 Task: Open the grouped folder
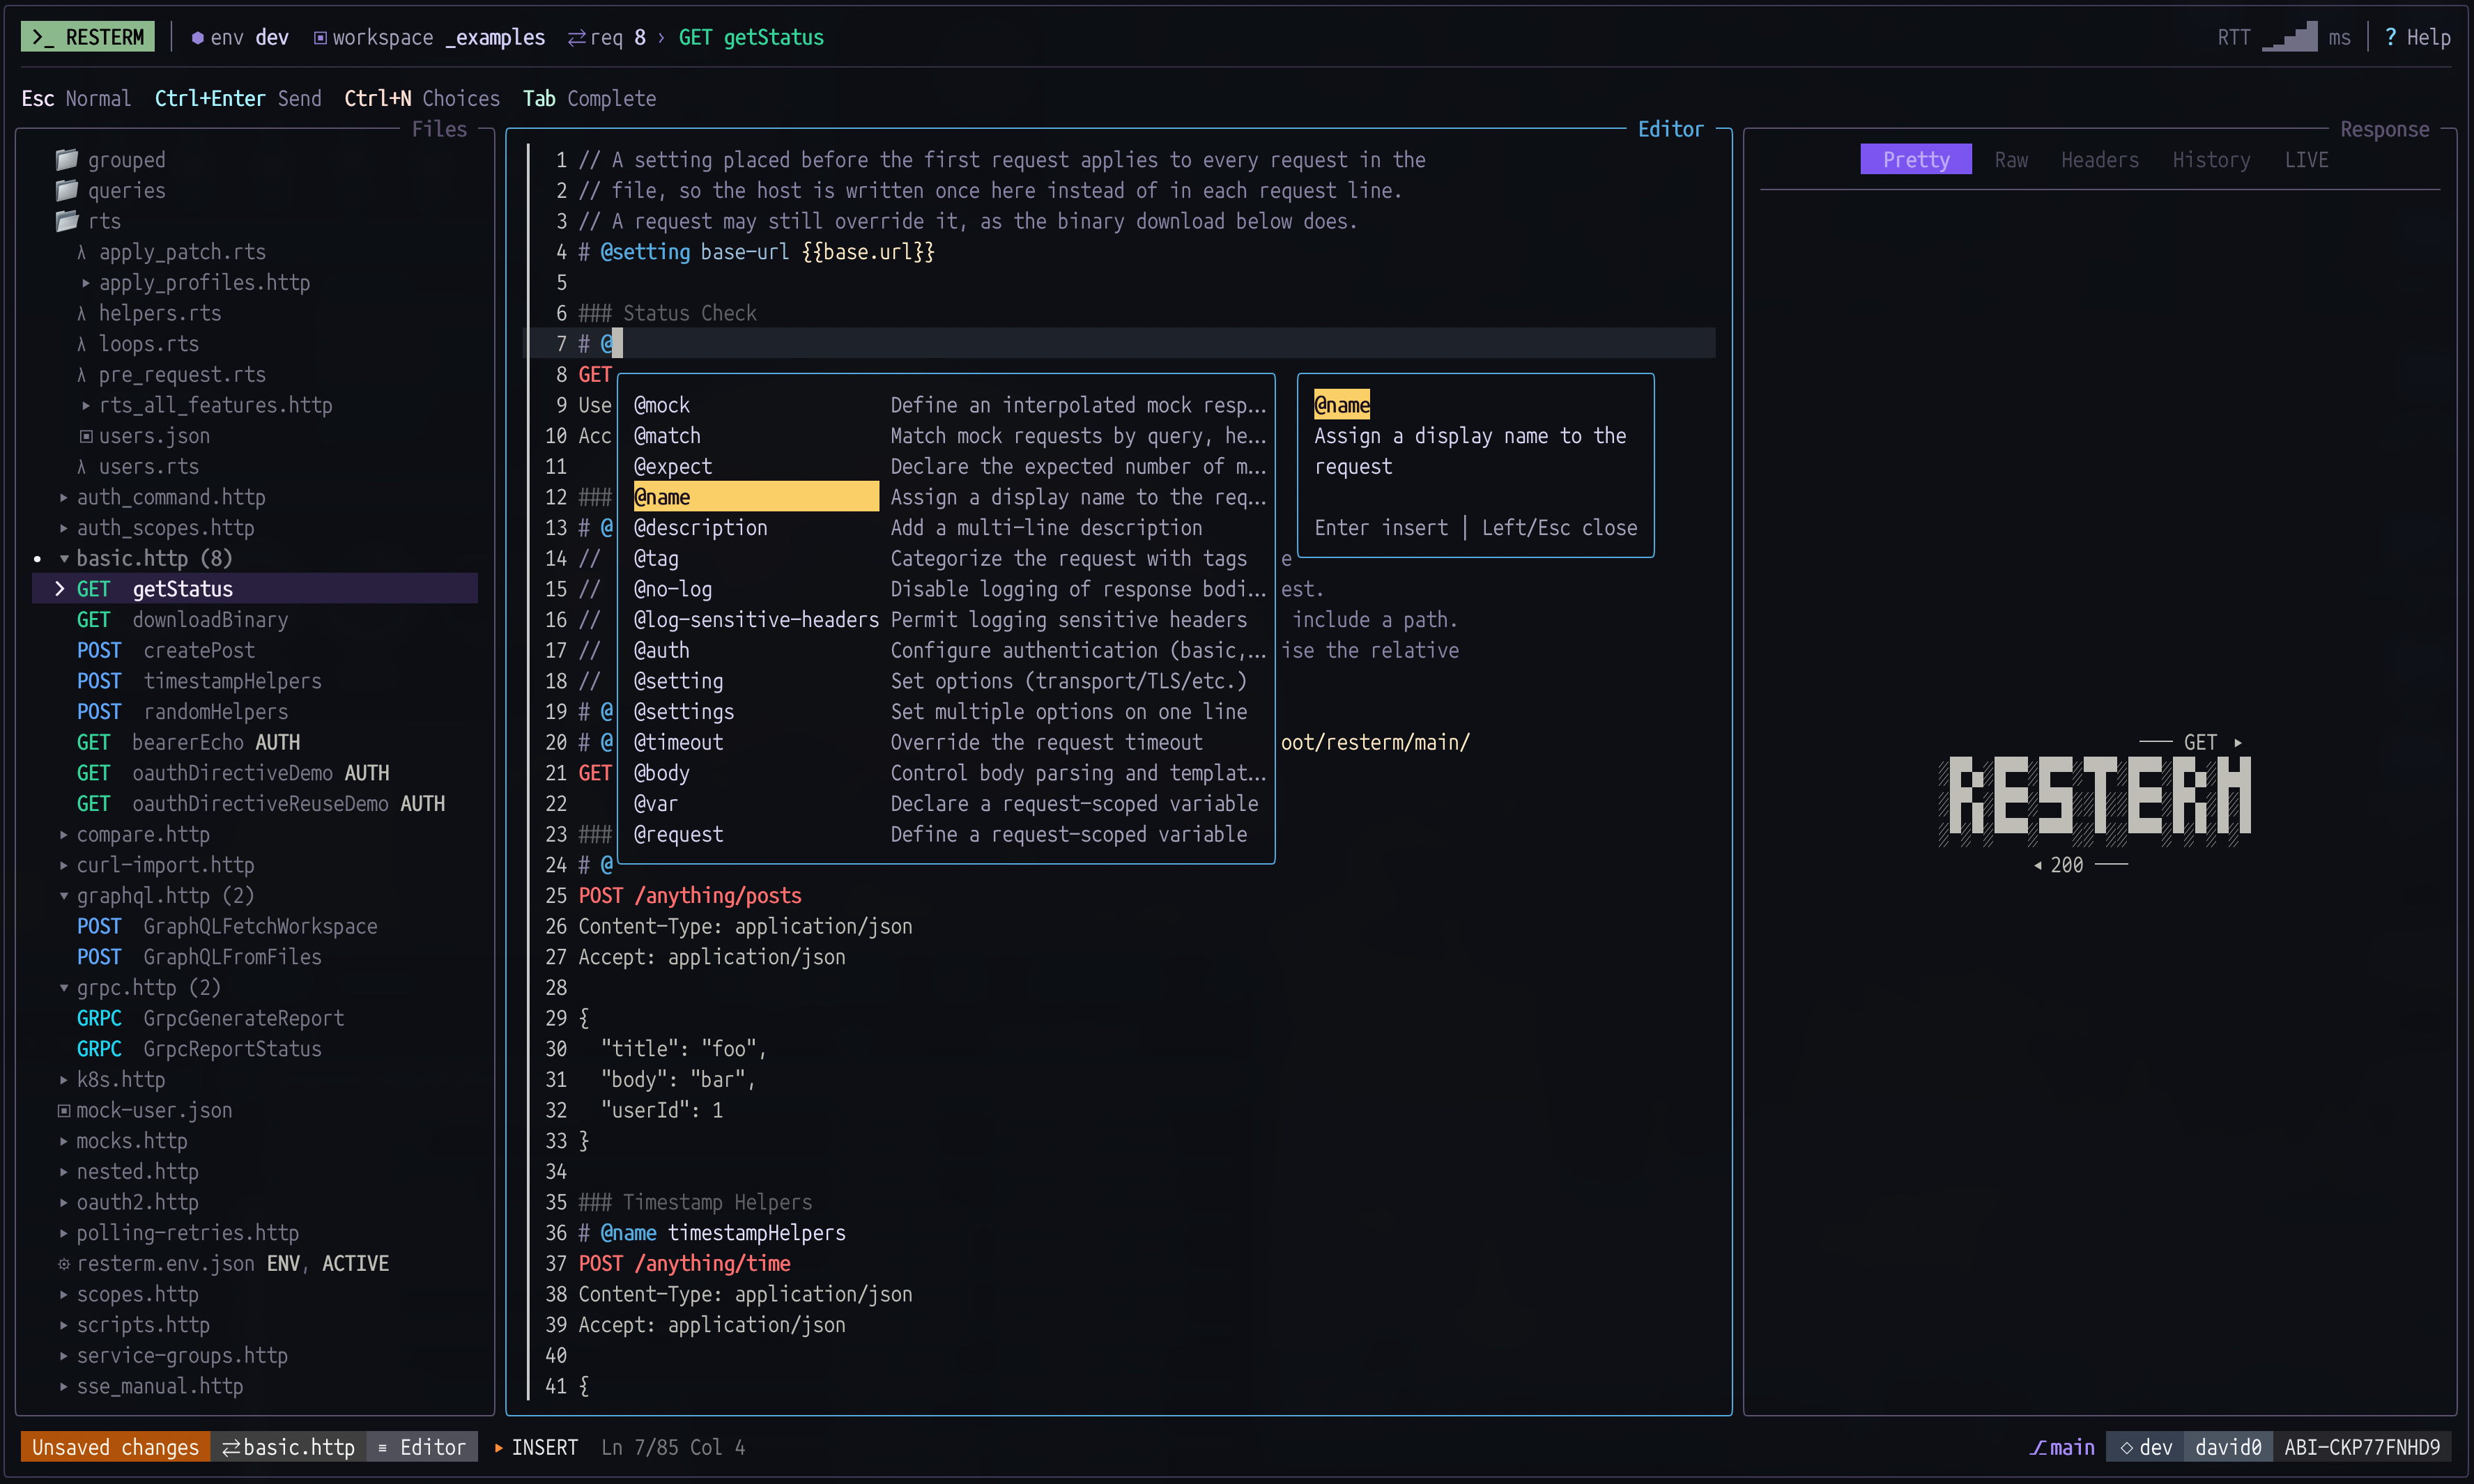tap(111, 160)
